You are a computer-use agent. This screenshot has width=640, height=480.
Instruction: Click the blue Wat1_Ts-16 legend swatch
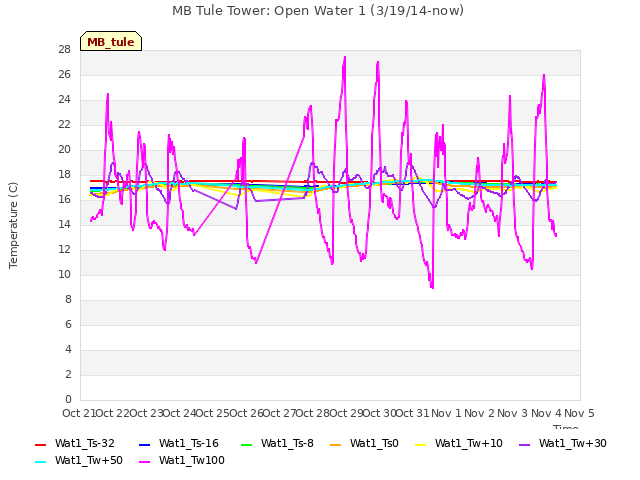(144, 444)
